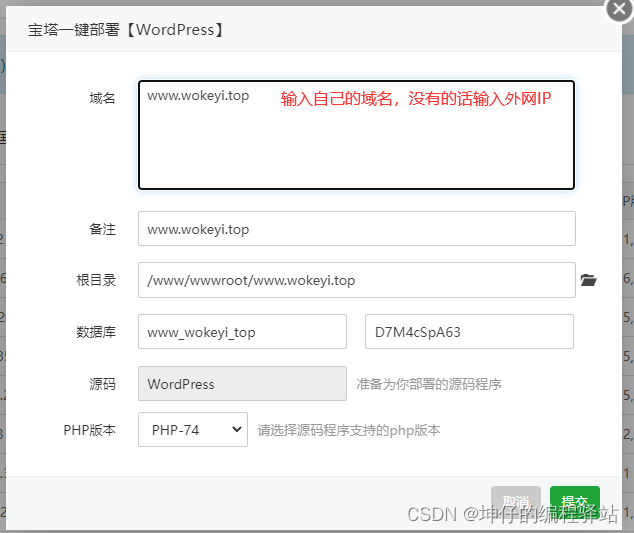Click dialog title 宝塔一键部署【WordPress】

(126, 30)
